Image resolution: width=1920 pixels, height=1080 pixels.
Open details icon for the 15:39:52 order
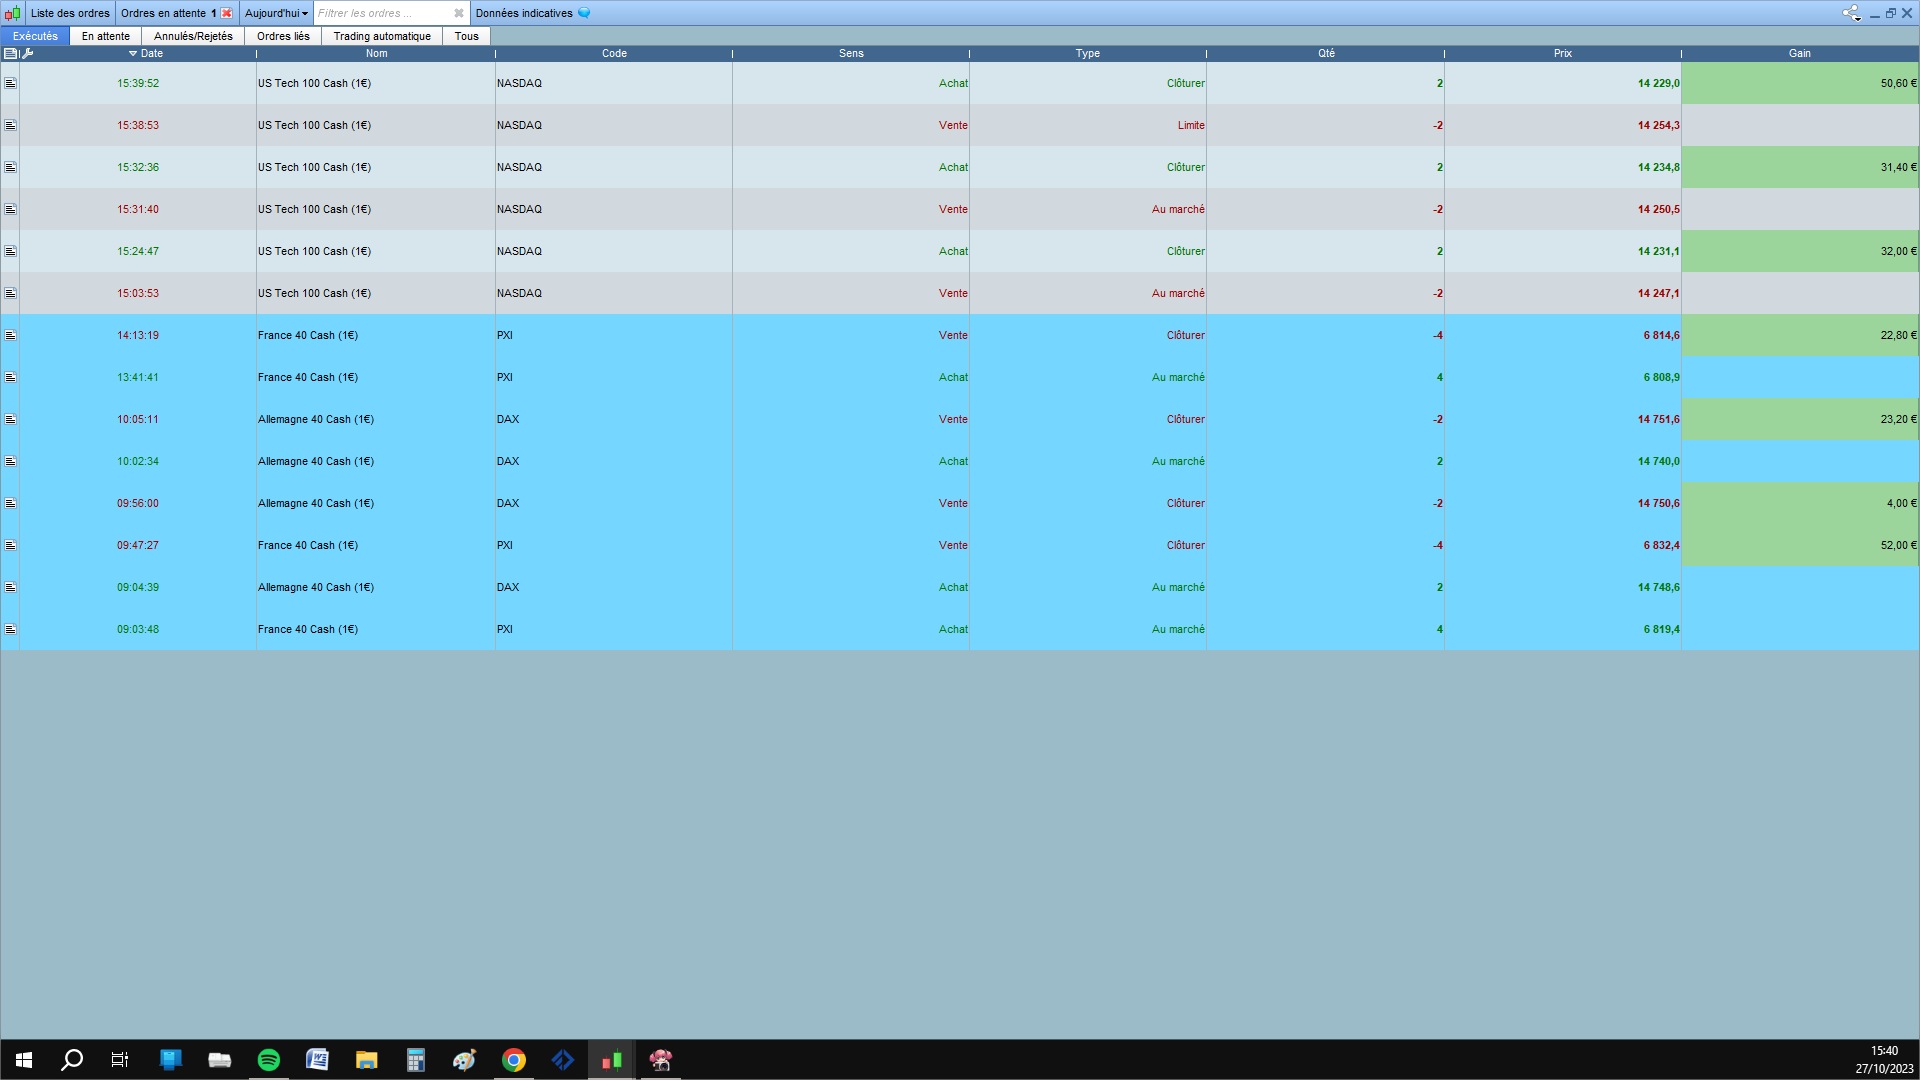click(10, 83)
